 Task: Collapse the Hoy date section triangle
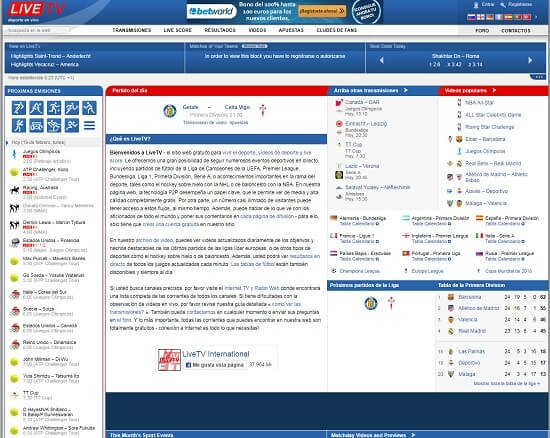click(7, 143)
